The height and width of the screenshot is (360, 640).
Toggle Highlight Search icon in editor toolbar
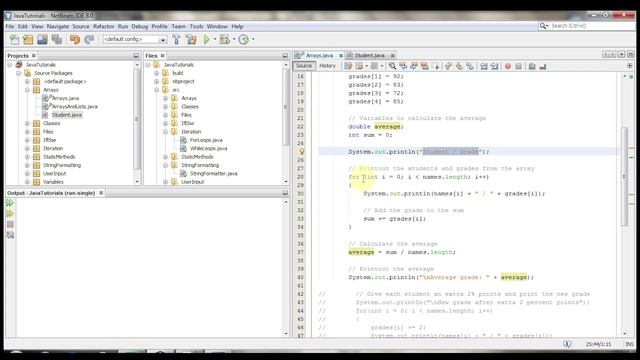click(424, 66)
